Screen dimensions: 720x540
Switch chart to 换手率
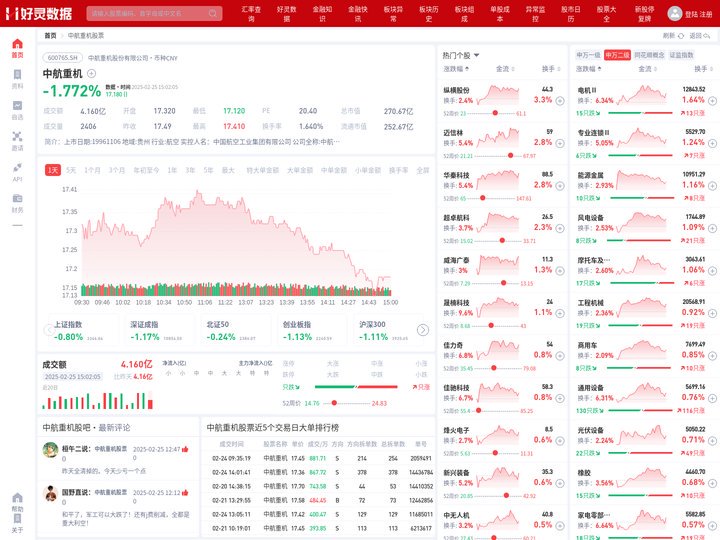pos(399,170)
